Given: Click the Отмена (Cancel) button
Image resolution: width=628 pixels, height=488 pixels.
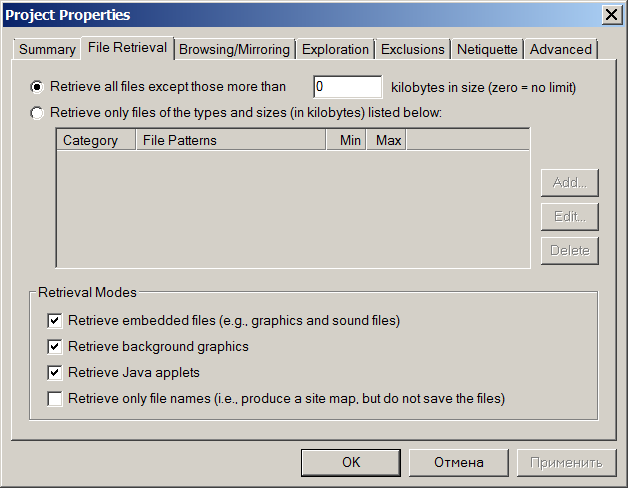Looking at the screenshot, I should tap(458, 462).
